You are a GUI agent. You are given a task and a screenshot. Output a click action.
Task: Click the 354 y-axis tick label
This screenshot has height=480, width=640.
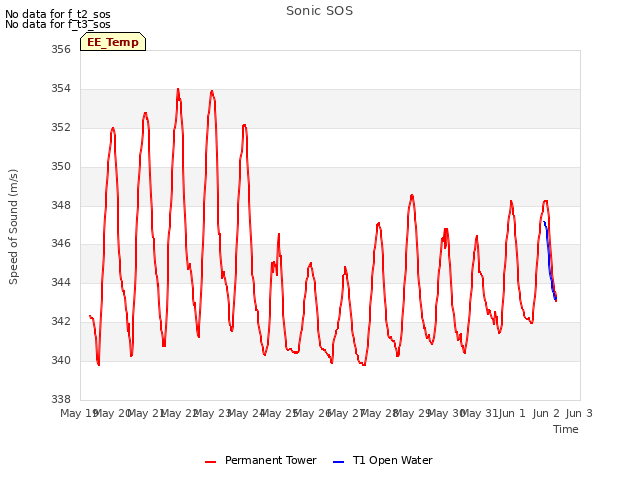(x=60, y=89)
